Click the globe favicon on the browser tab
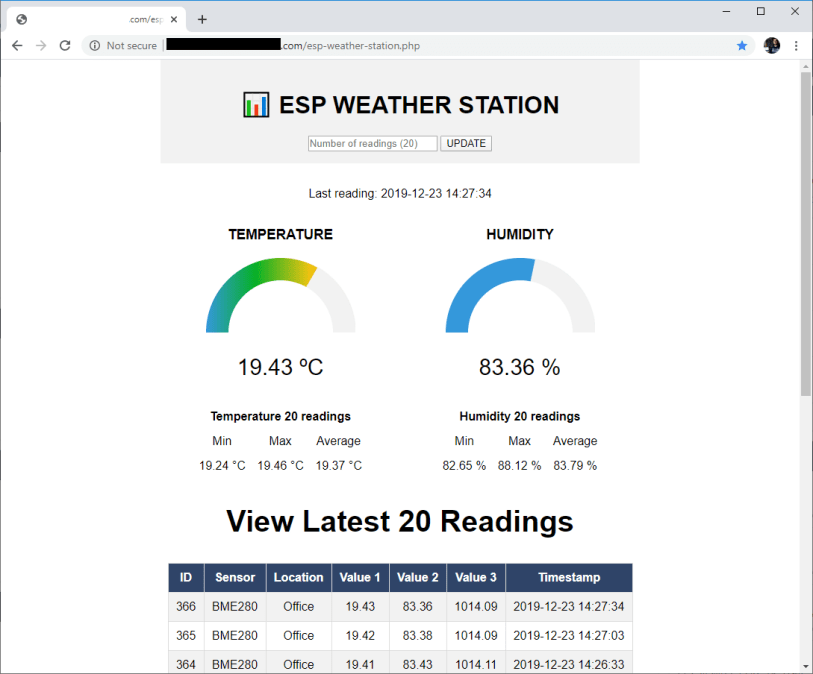This screenshot has width=813, height=674. click(22, 18)
